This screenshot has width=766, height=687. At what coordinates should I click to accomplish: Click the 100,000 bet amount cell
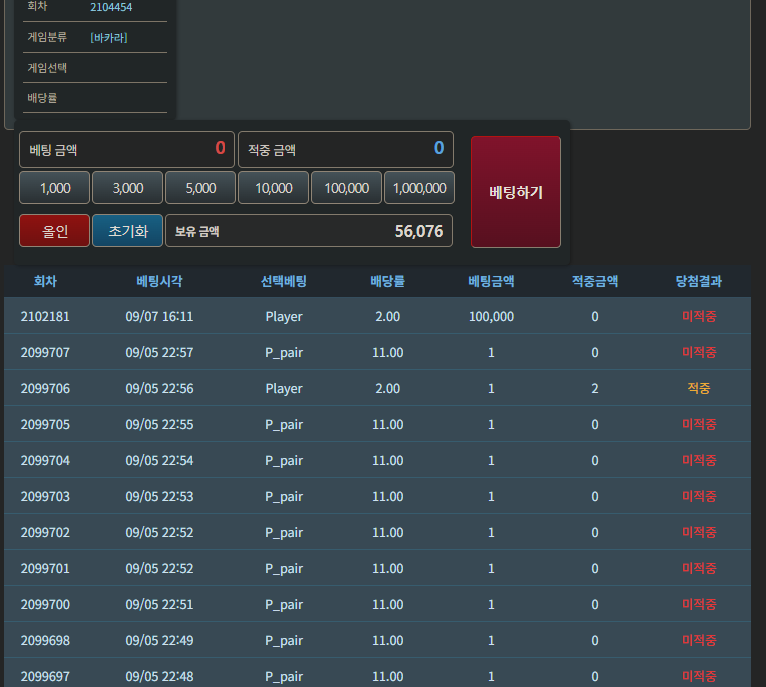[x=491, y=317]
